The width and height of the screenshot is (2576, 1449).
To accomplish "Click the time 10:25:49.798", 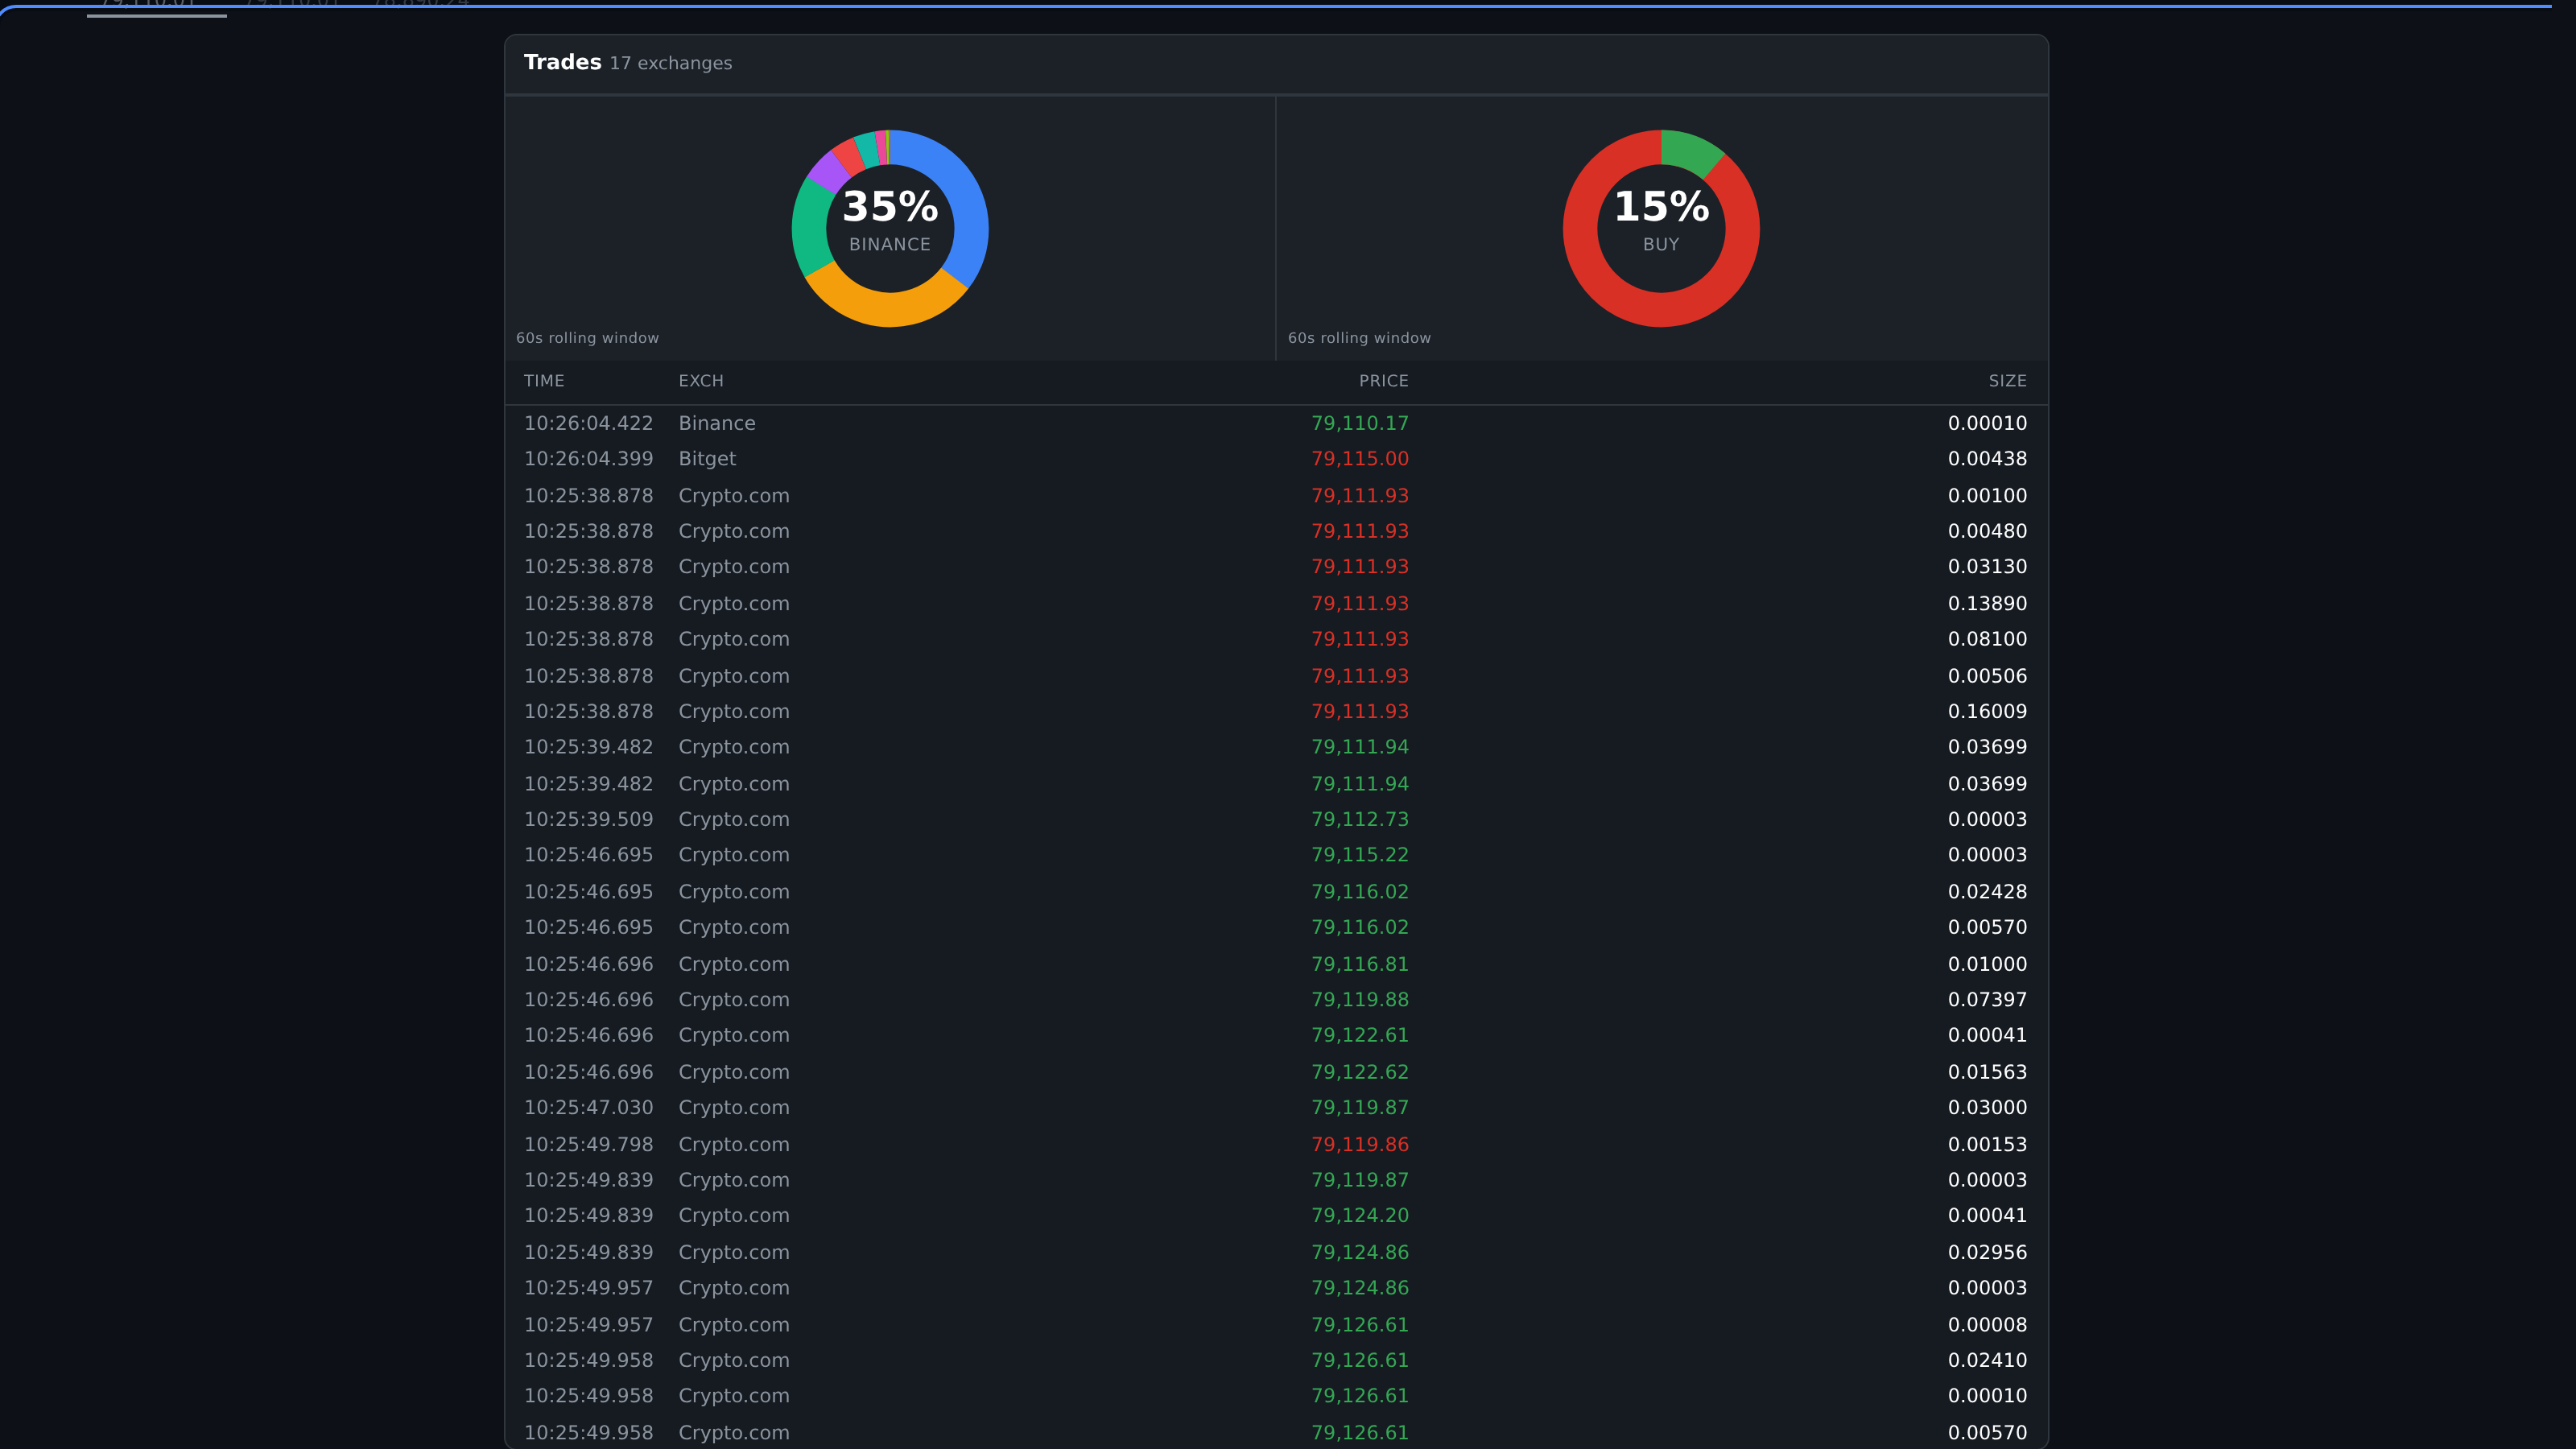I will coord(588,1145).
